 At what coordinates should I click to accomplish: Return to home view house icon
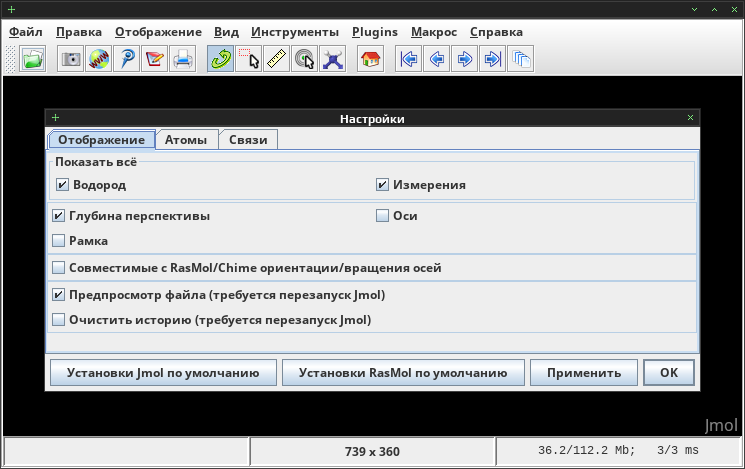371,59
